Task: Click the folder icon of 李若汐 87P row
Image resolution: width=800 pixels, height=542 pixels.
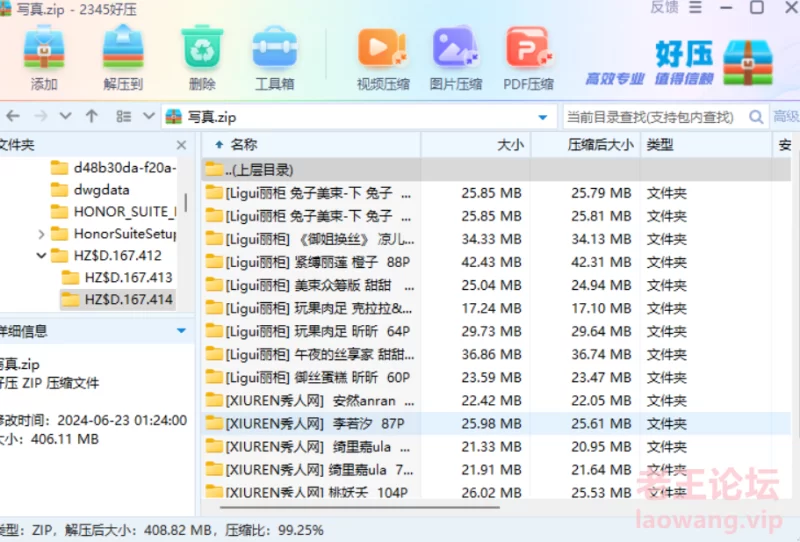Action: coord(214,423)
